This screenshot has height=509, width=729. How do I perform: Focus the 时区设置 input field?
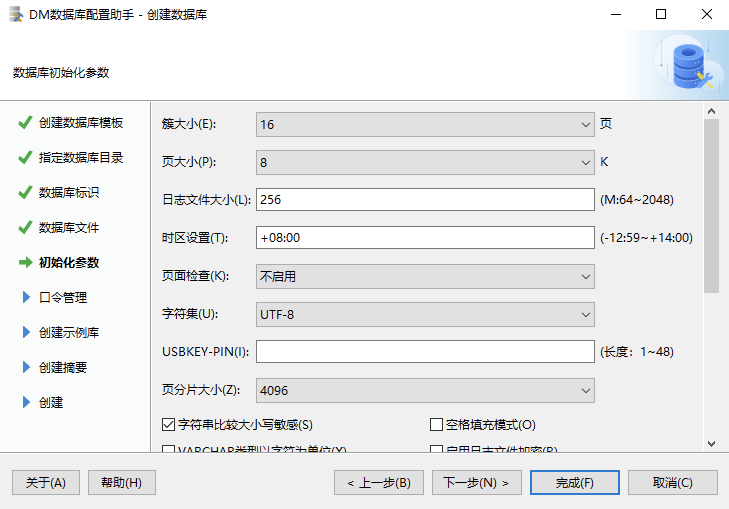click(x=425, y=238)
